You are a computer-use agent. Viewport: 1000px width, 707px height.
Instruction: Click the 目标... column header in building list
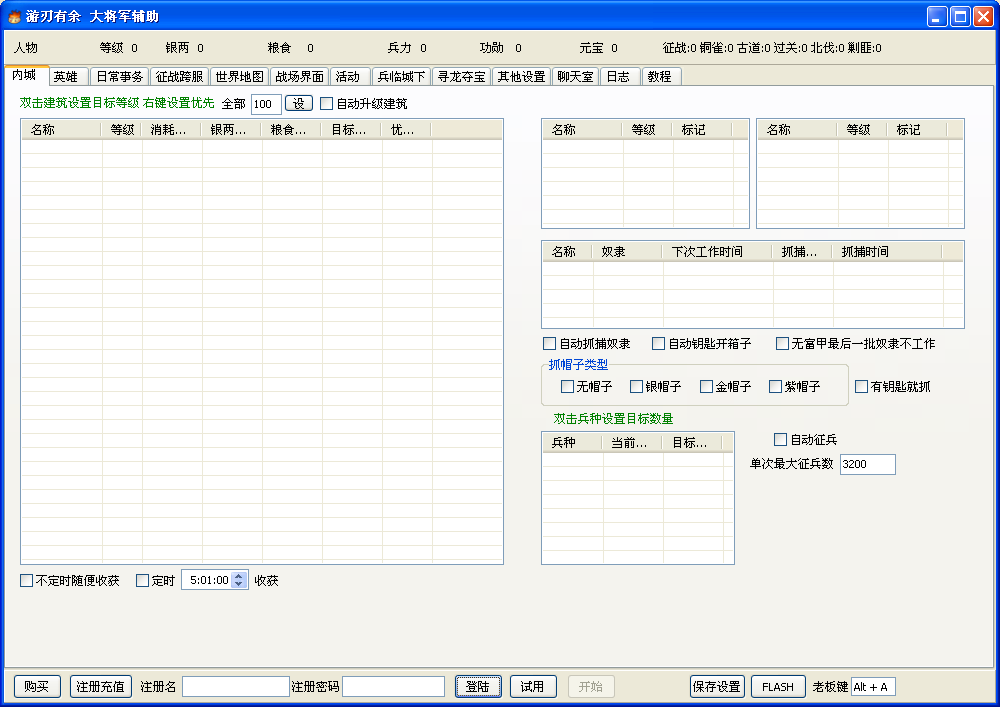click(x=351, y=130)
